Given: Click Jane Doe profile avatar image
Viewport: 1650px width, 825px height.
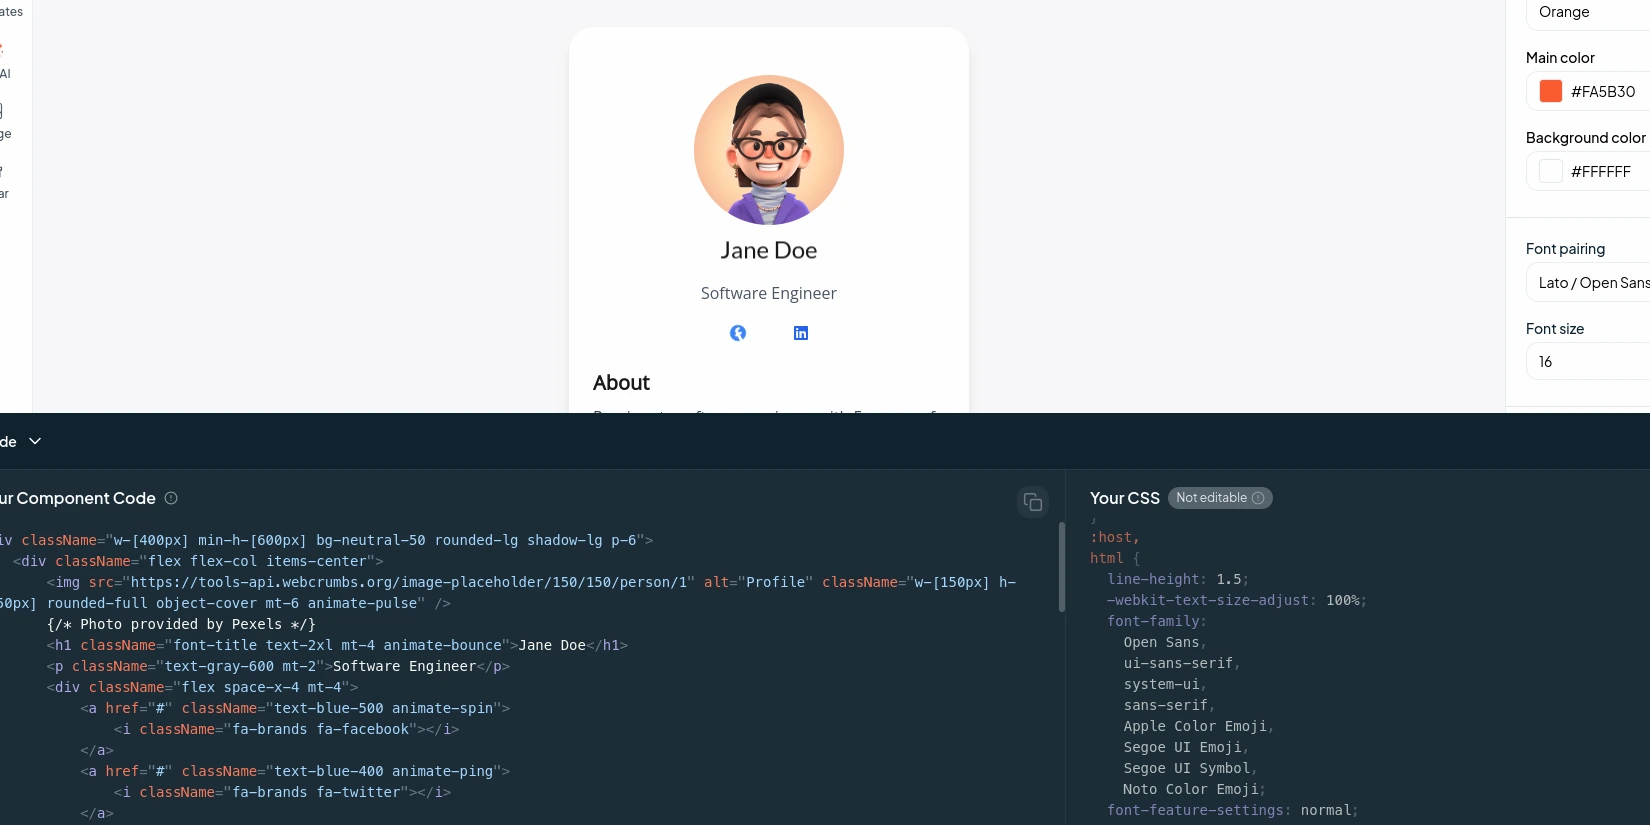Looking at the screenshot, I should point(769,150).
